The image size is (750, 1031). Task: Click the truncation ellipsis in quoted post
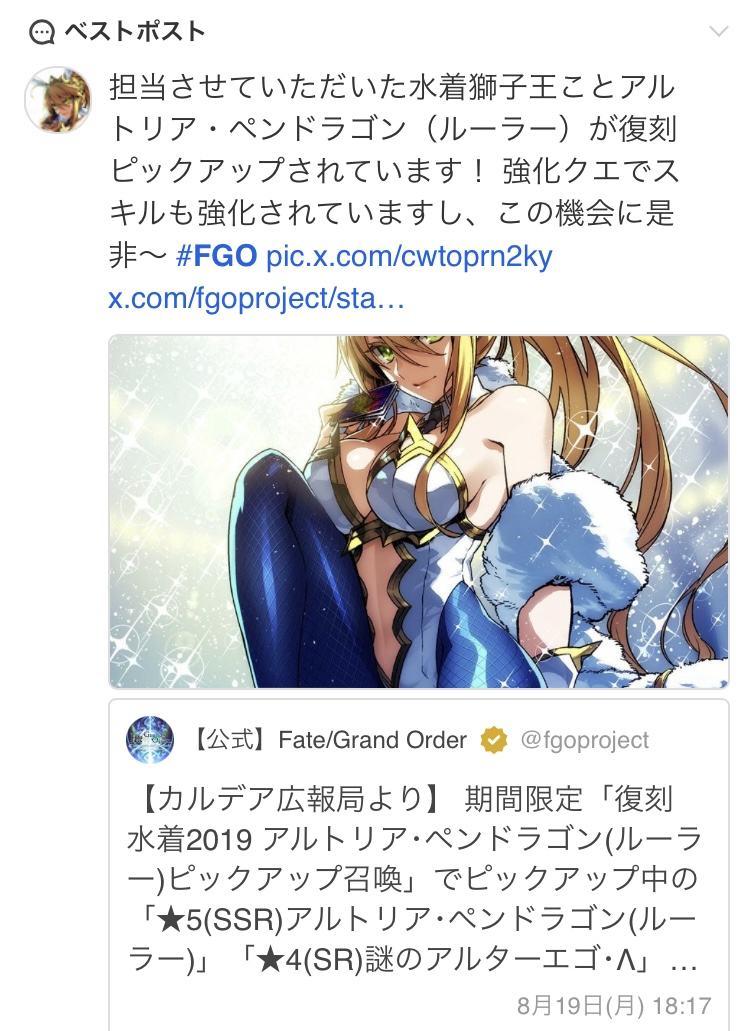click(684, 965)
